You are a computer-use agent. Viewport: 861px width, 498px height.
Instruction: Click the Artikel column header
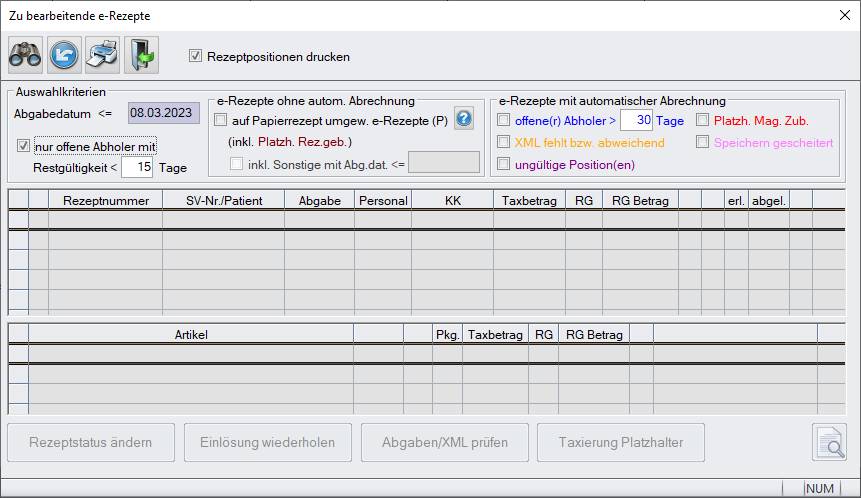pos(190,335)
